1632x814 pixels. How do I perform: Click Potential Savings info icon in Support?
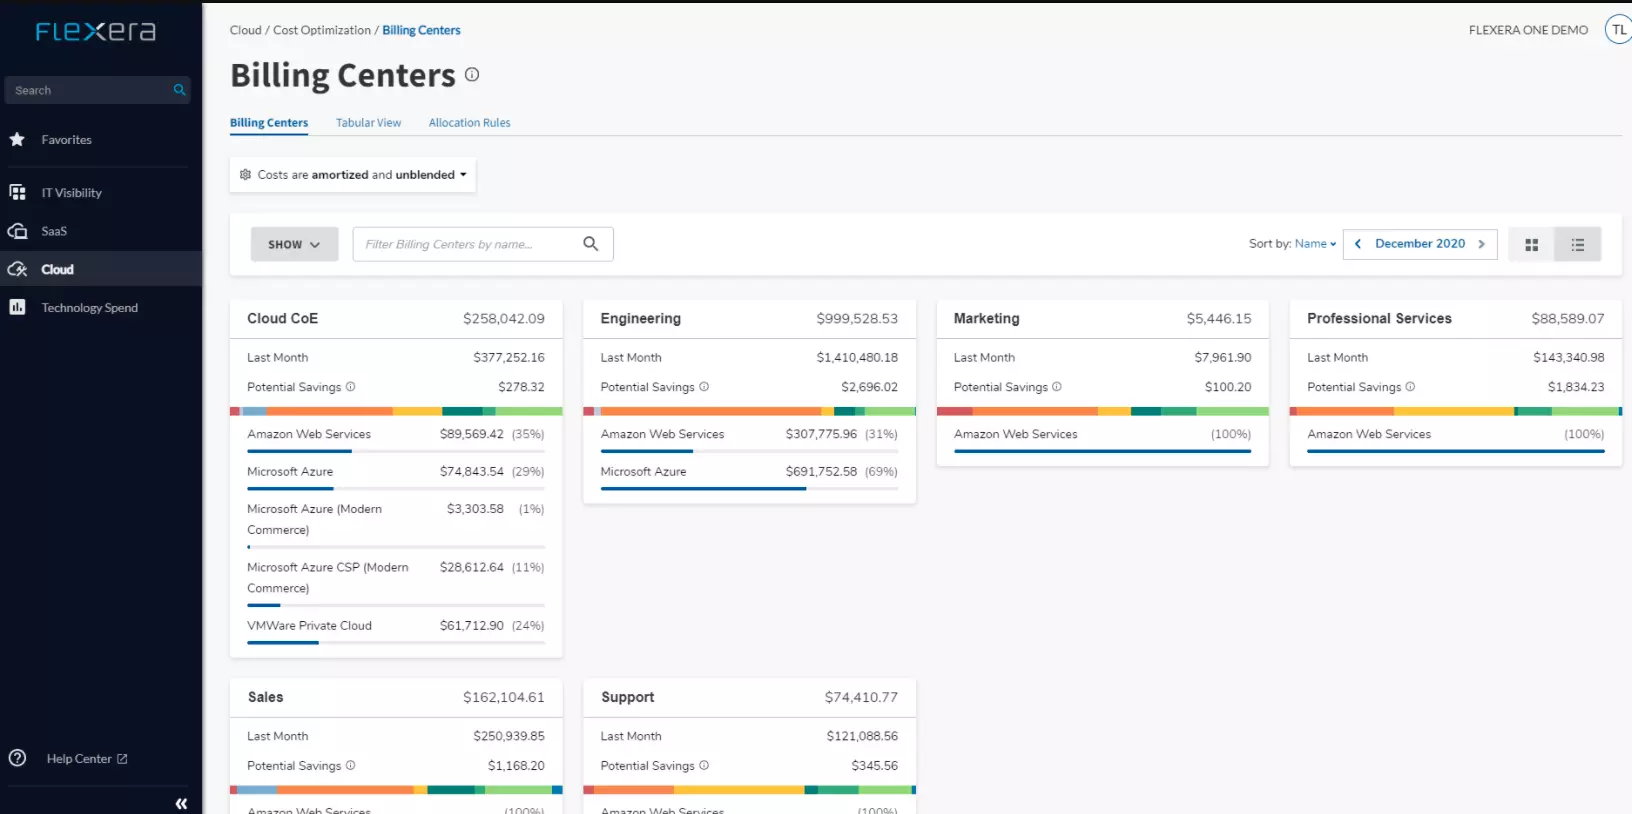704,765
